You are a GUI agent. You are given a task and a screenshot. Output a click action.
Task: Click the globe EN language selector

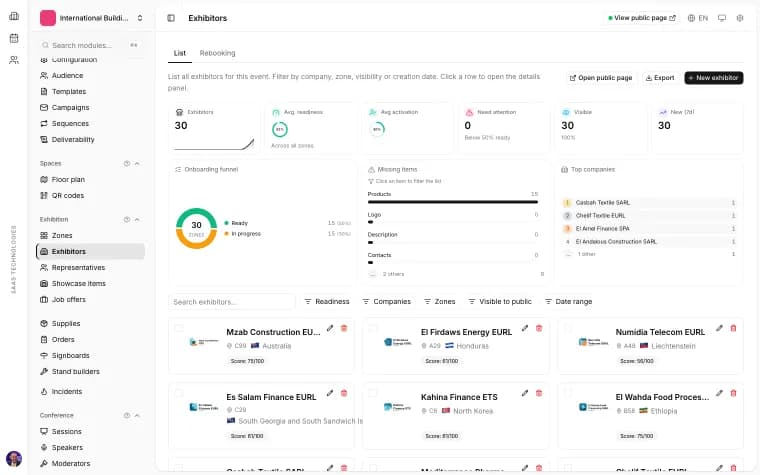point(698,18)
